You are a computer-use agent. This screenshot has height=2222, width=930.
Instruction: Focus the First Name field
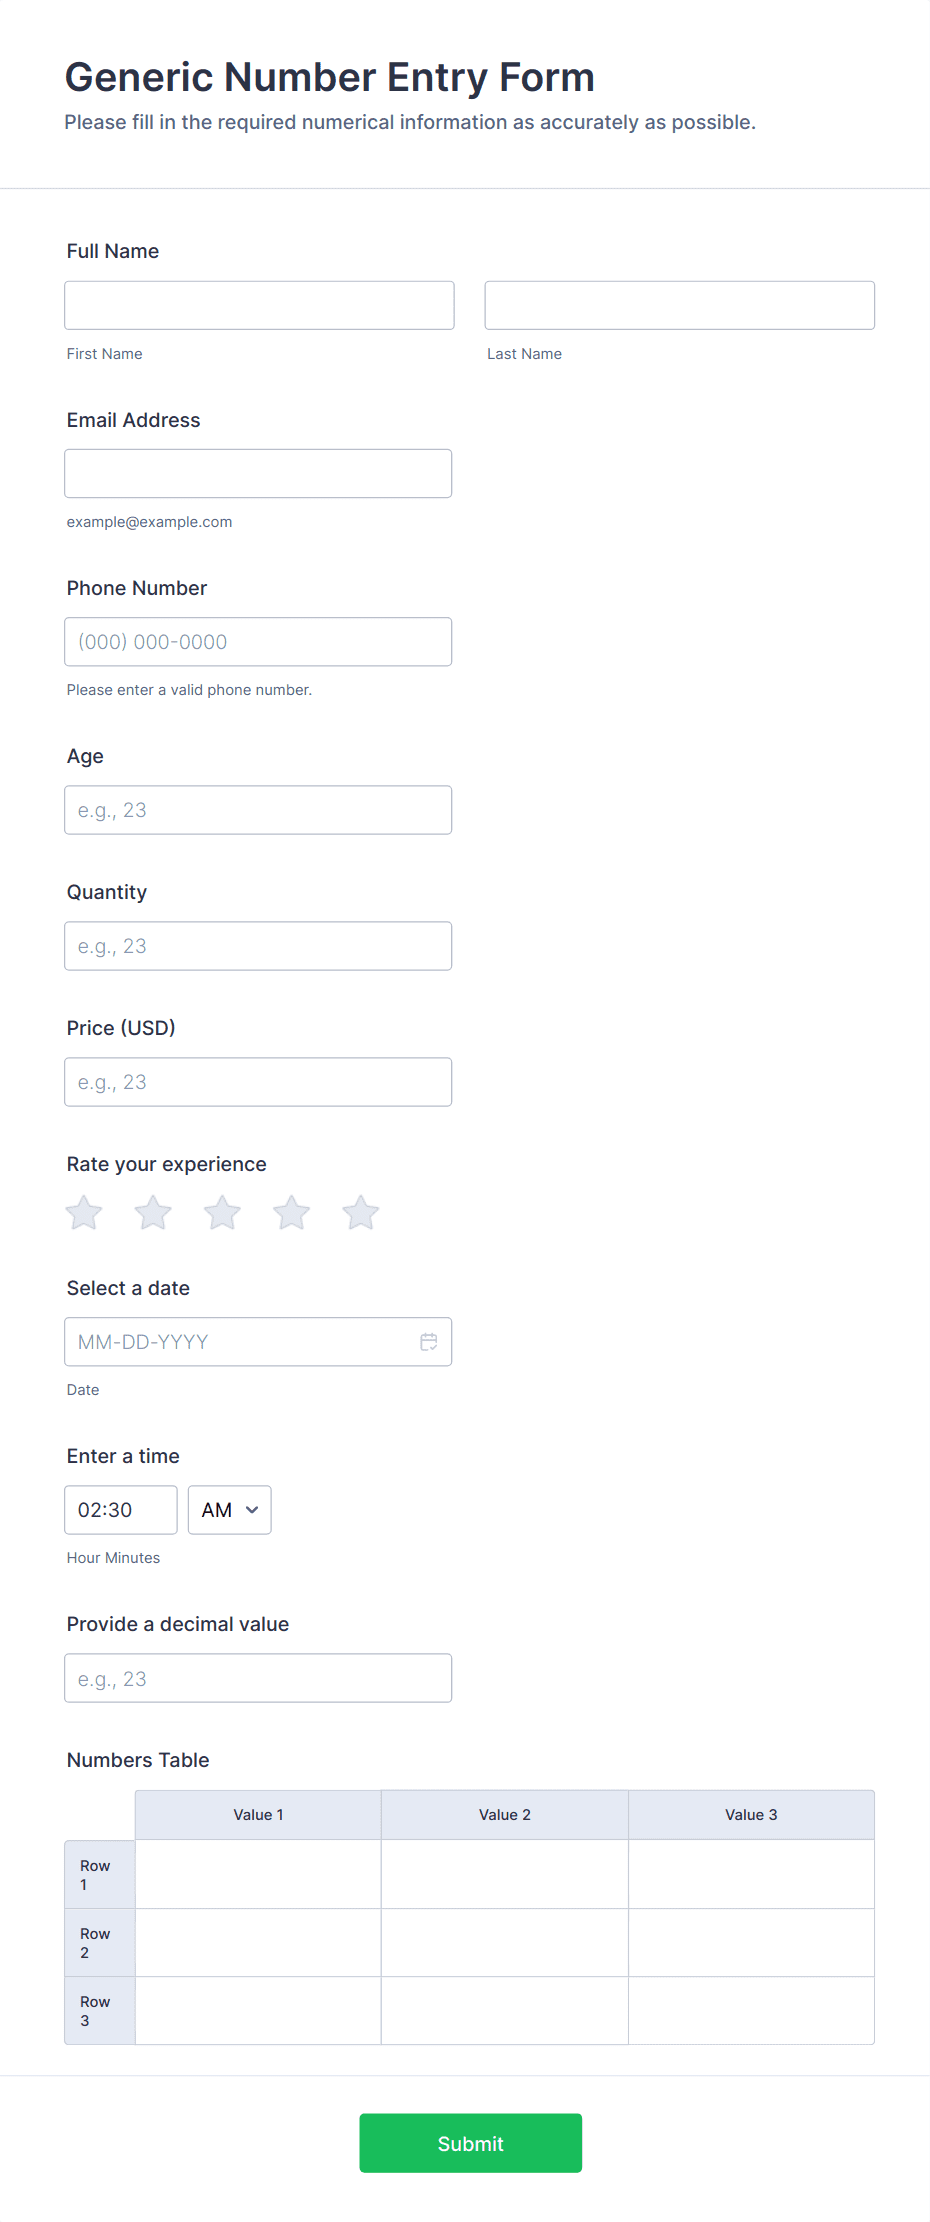coord(259,305)
